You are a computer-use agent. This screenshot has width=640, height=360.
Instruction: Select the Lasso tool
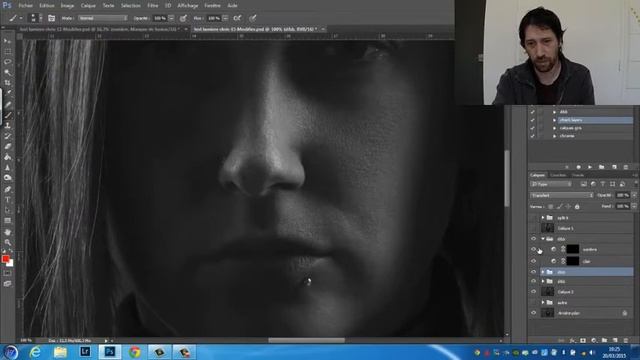coord(7,62)
